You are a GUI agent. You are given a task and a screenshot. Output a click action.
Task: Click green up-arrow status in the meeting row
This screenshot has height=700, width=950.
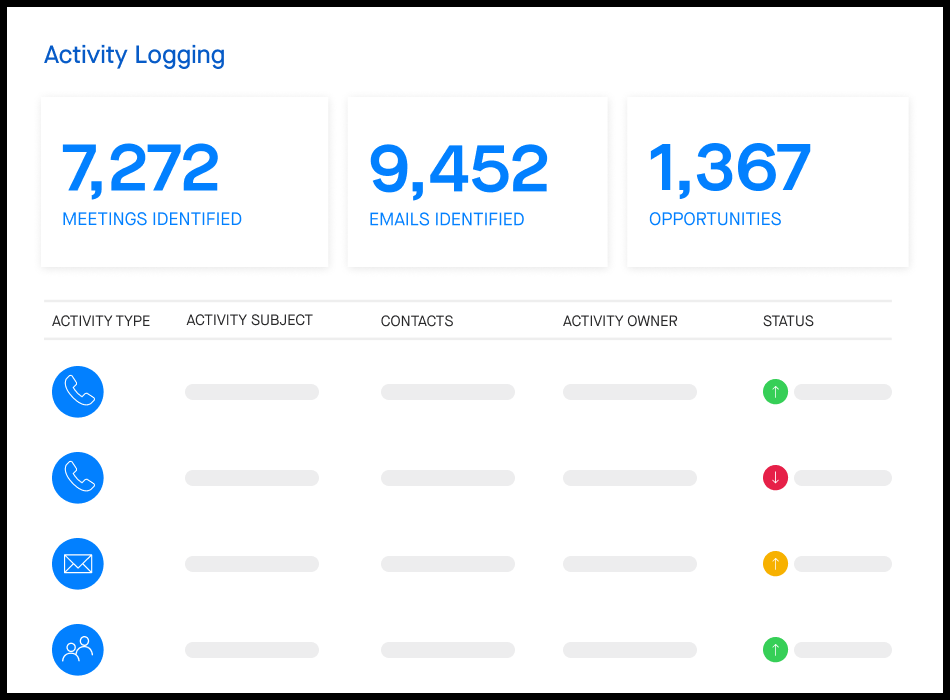775,650
